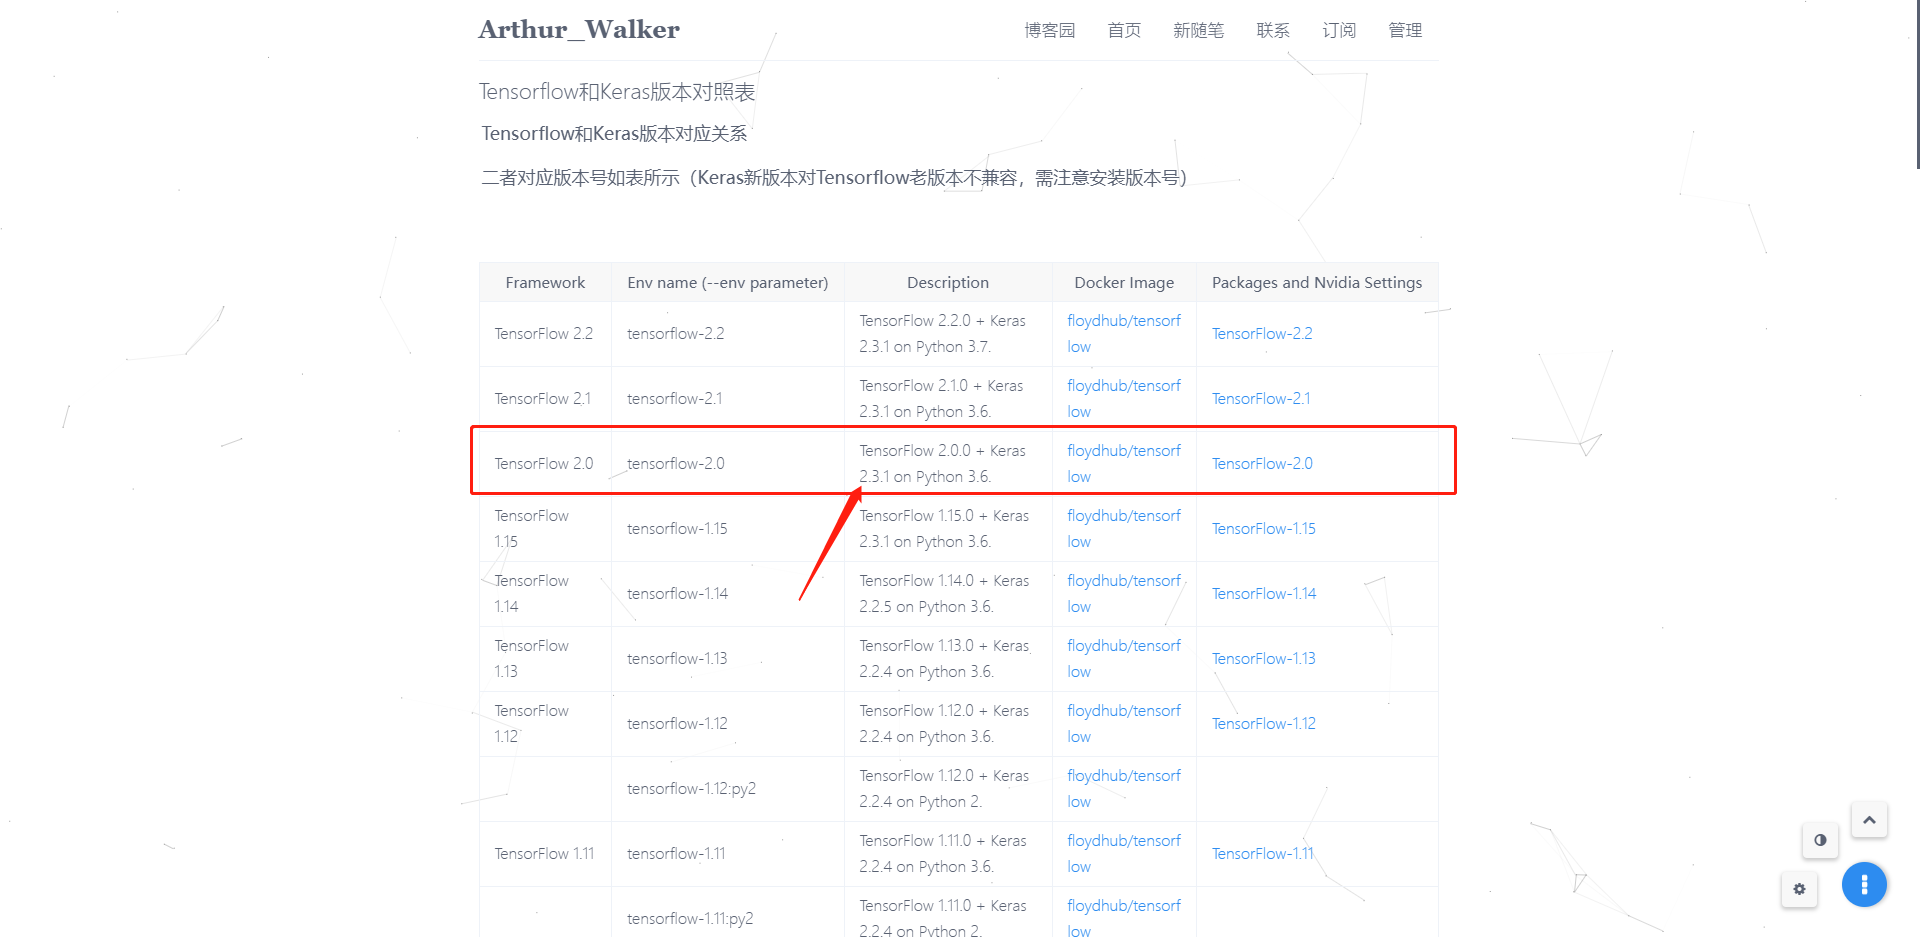Click the TensorFlow 2.0 framework cell
Viewport: 1920px width, 937px height.
point(545,464)
